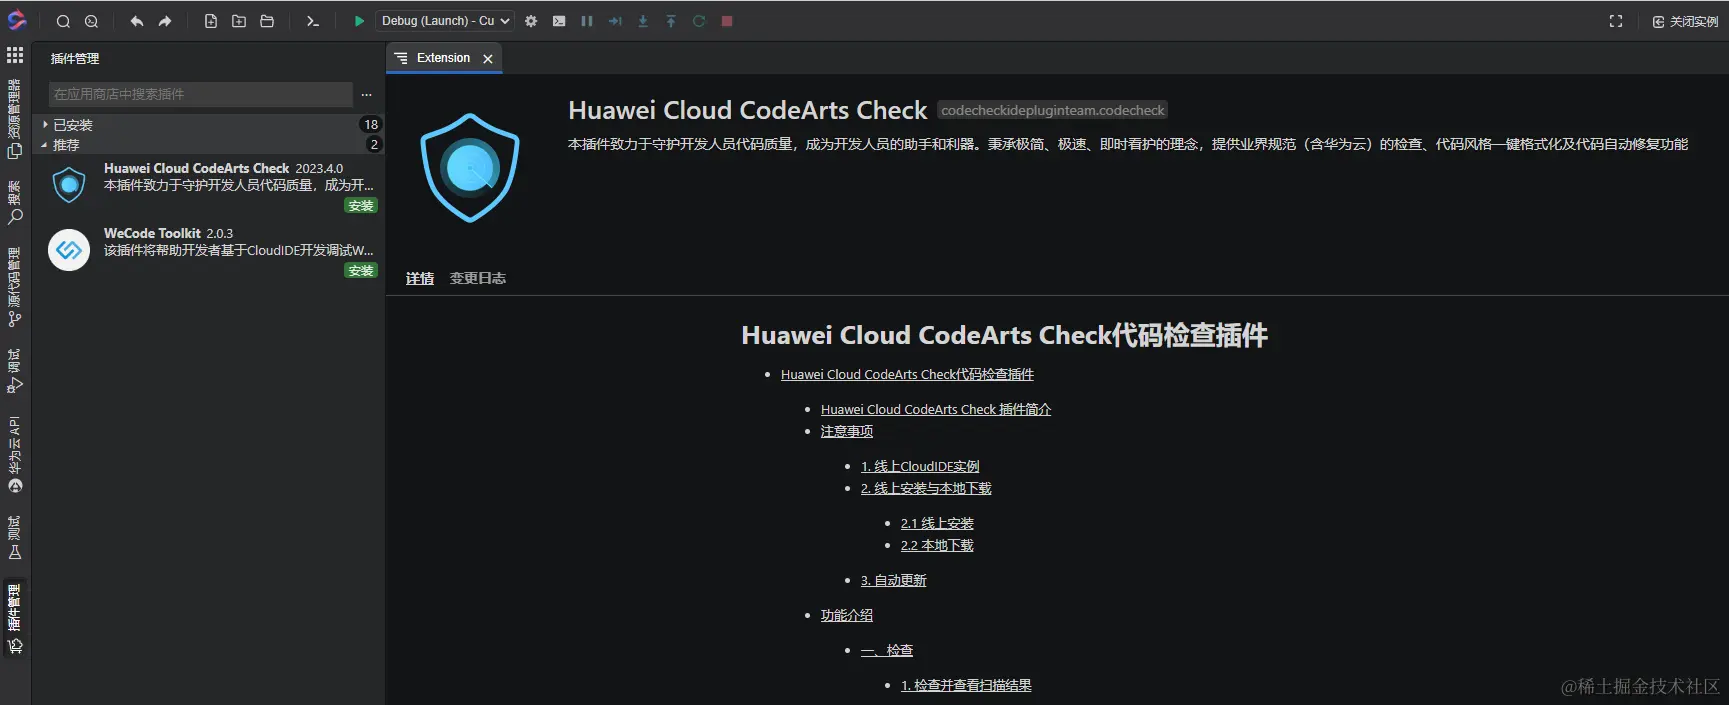The height and width of the screenshot is (705, 1729).
Task: Open the 2.1 线上安装 link
Action: click(937, 523)
